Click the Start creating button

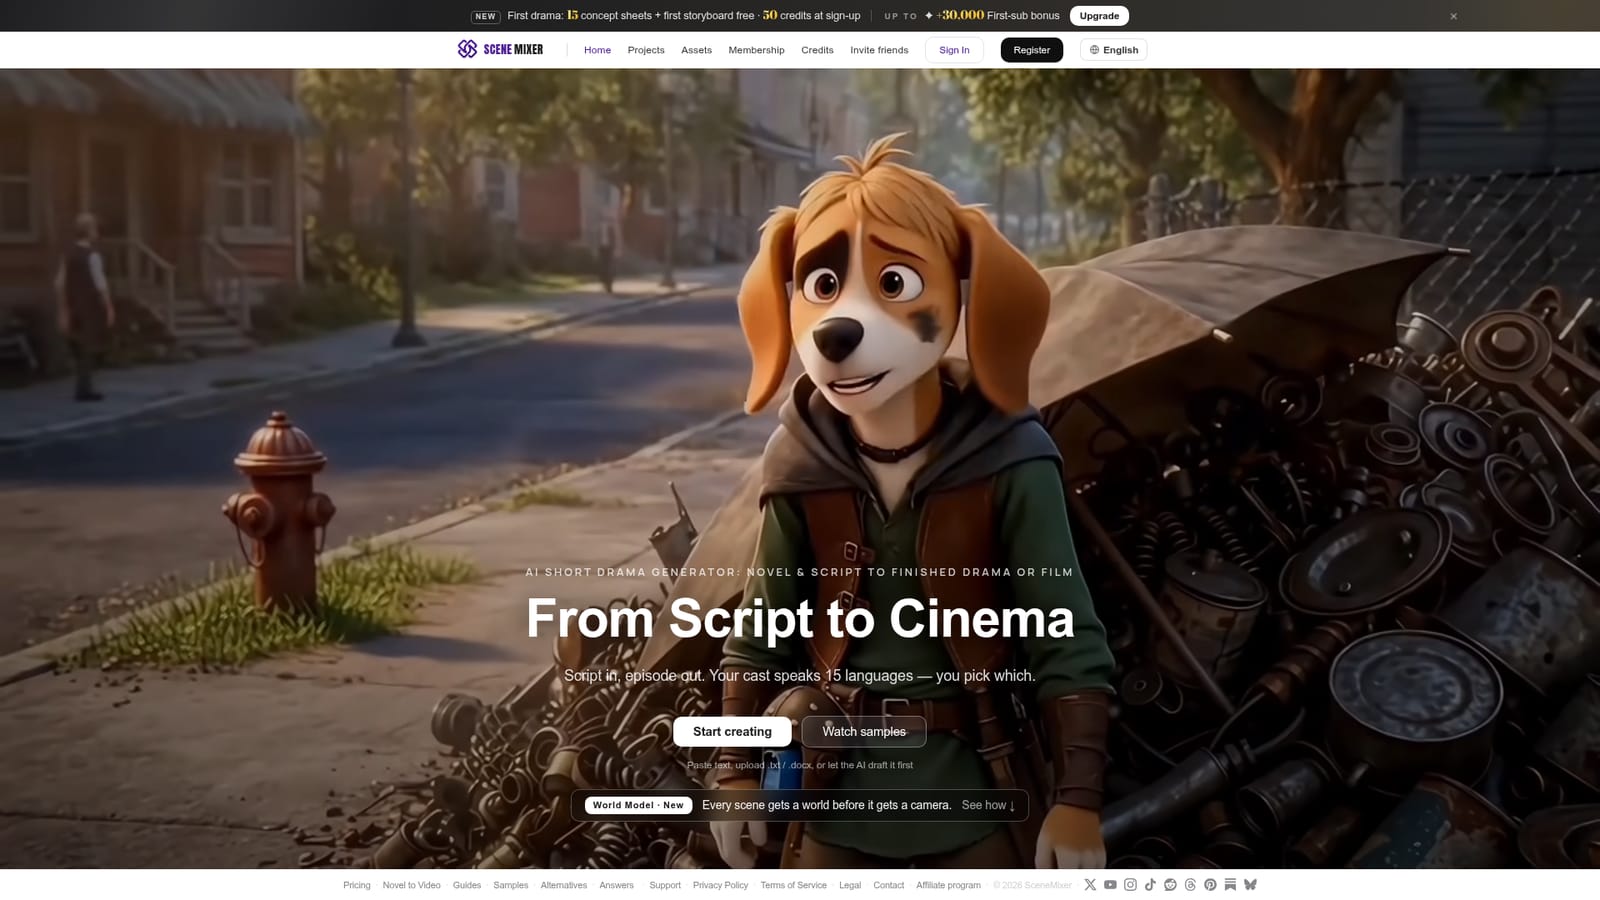tap(732, 731)
